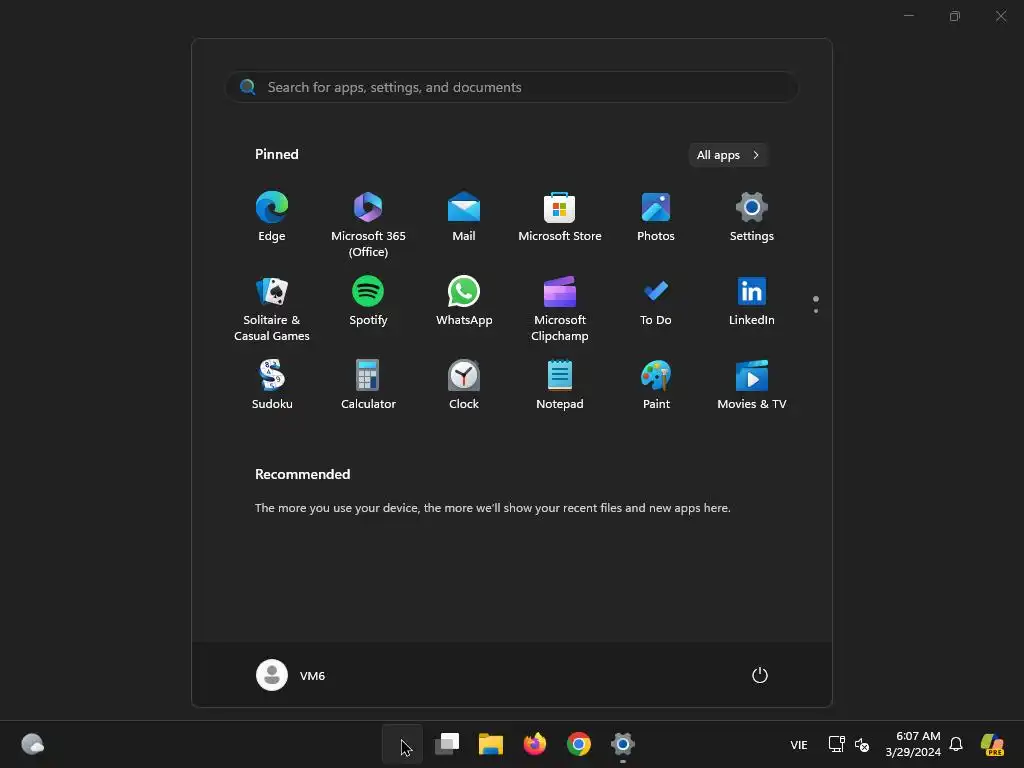
Task: Open the Mail app
Action: coord(464,217)
